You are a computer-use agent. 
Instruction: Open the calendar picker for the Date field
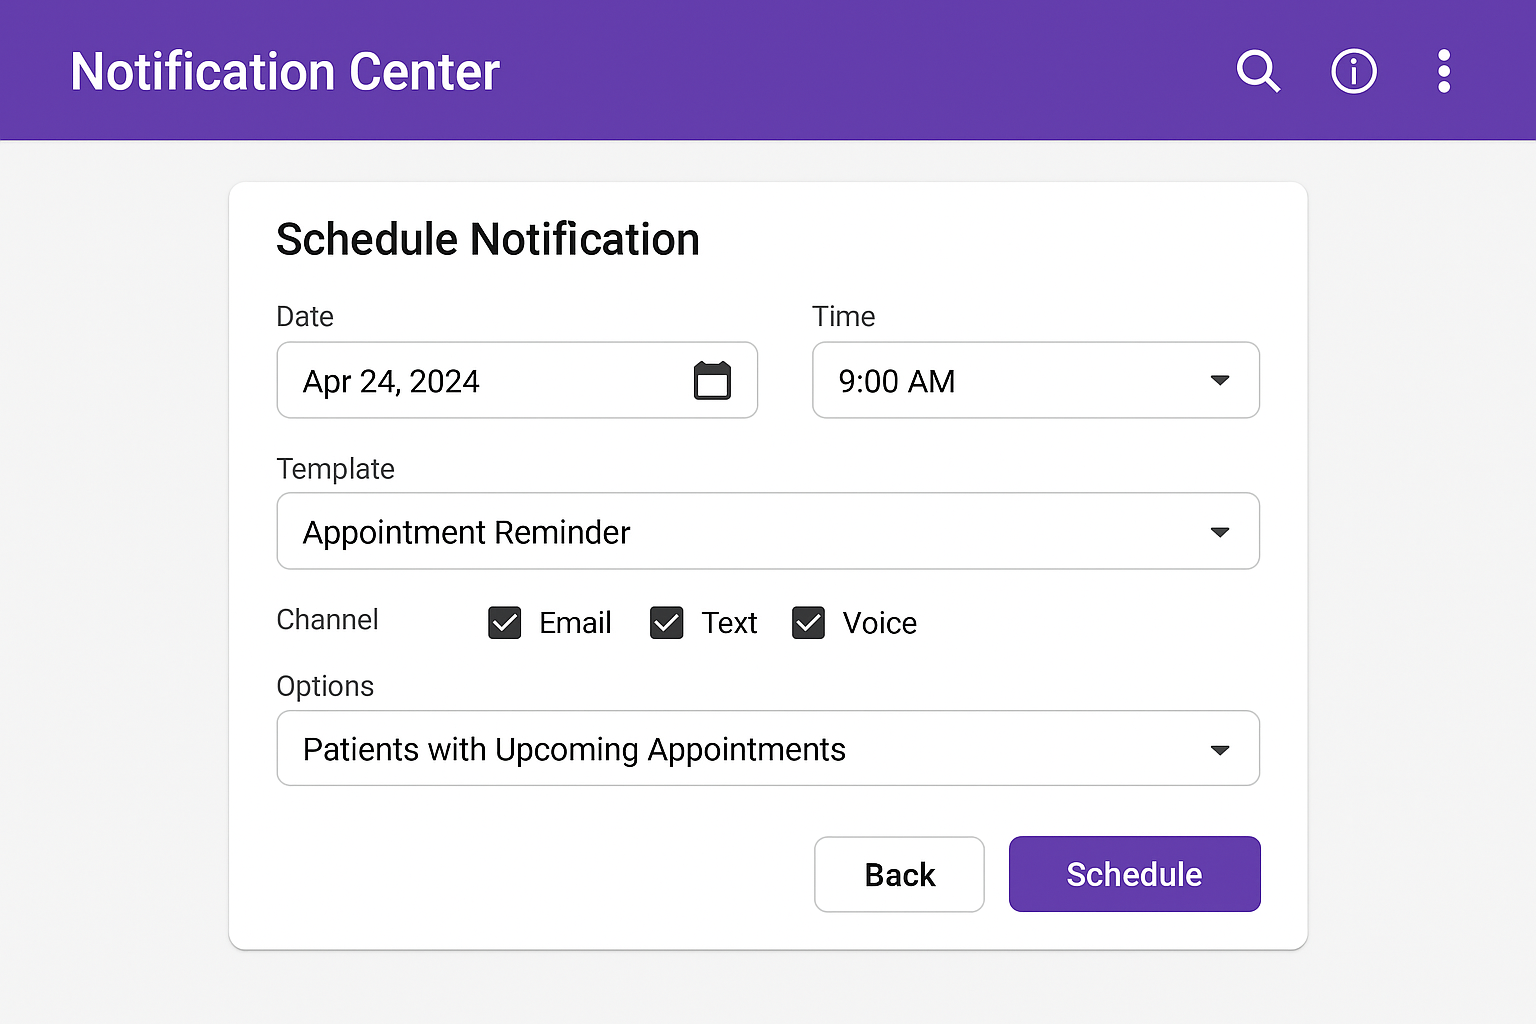pos(712,380)
